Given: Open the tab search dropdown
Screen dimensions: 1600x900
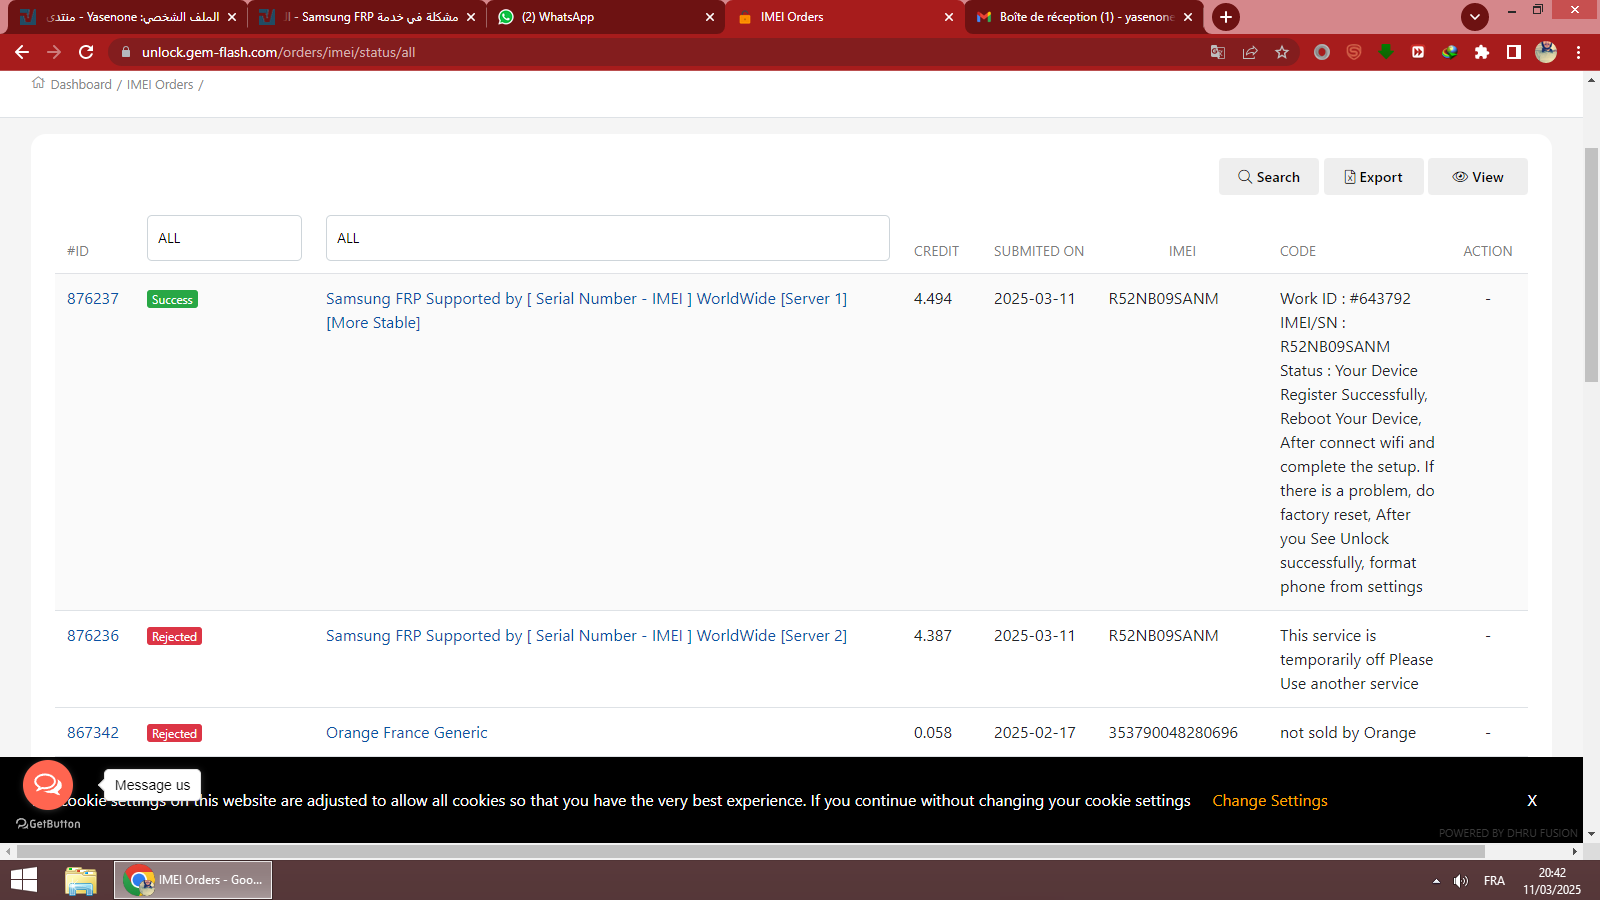Looking at the screenshot, I should (x=1475, y=16).
